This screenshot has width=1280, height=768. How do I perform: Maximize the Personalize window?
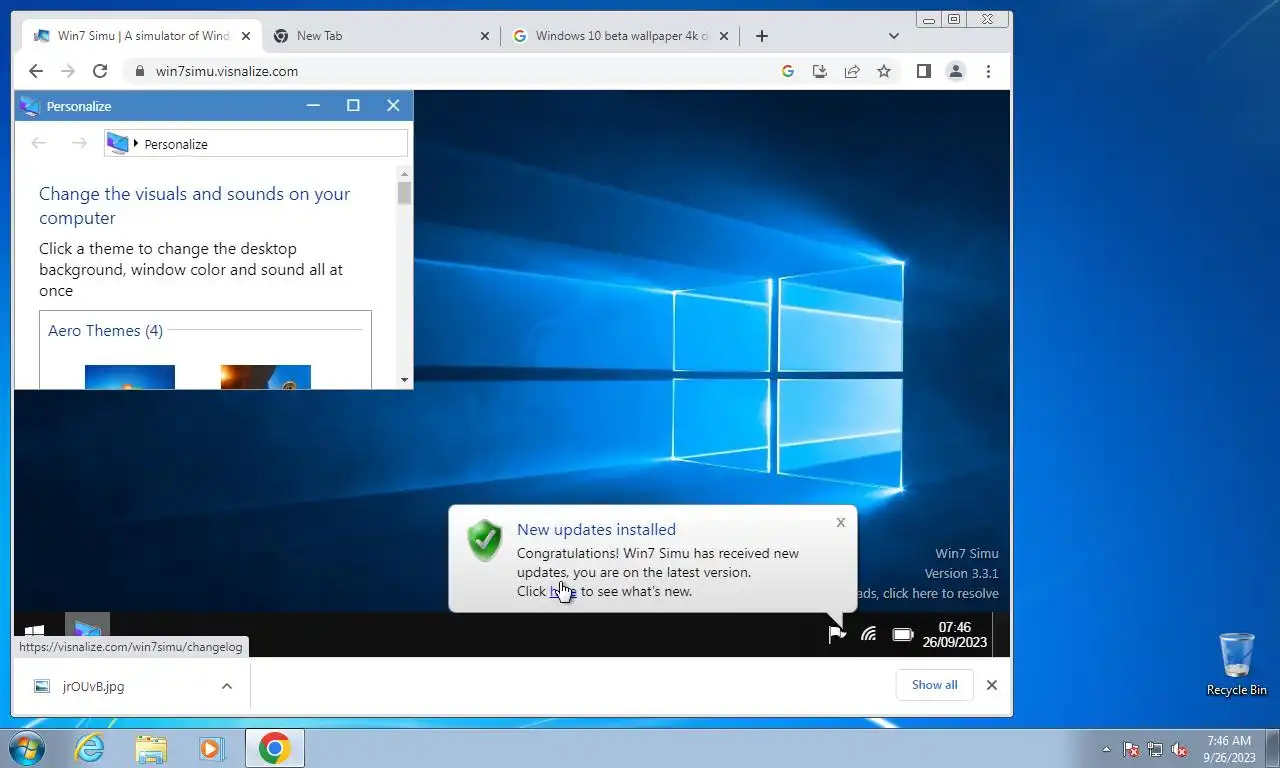353,105
